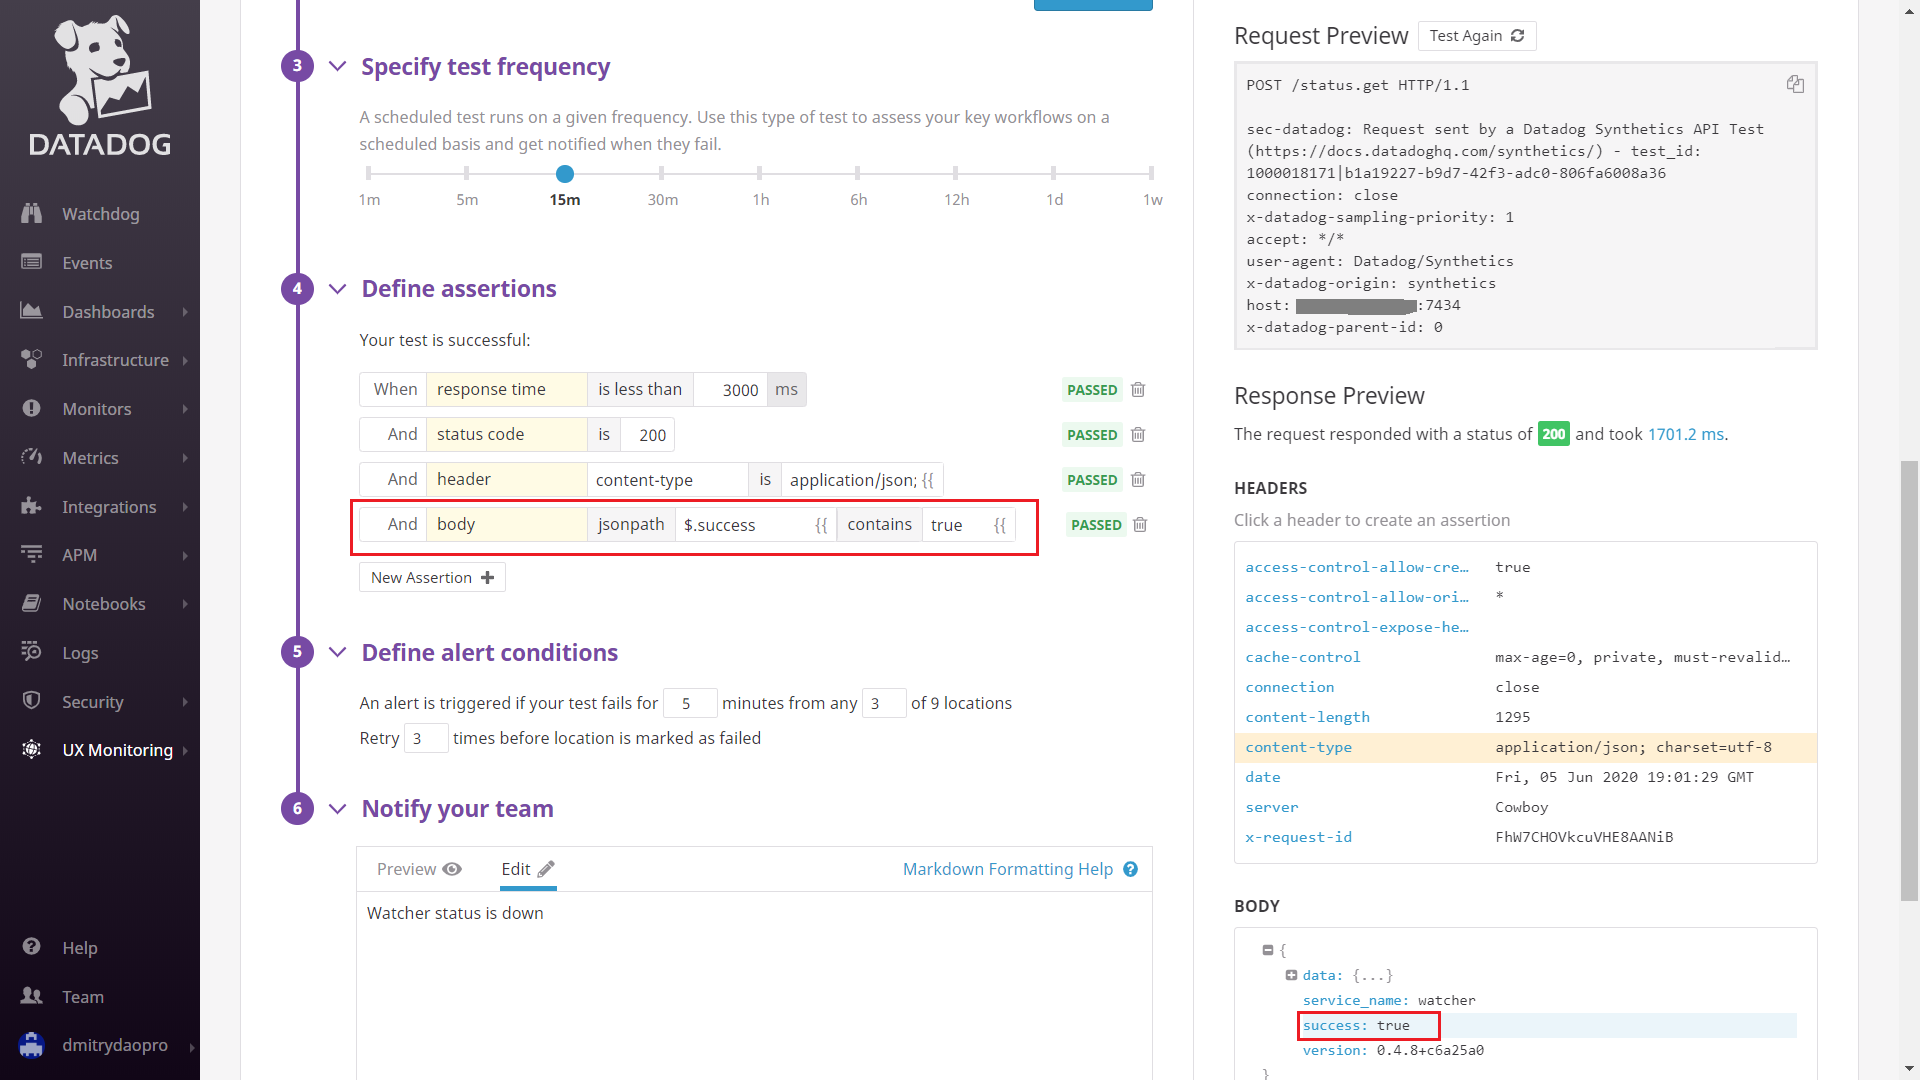Image resolution: width=1920 pixels, height=1080 pixels.
Task: Click the UX Monitoring icon
Action: pos(32,749)
